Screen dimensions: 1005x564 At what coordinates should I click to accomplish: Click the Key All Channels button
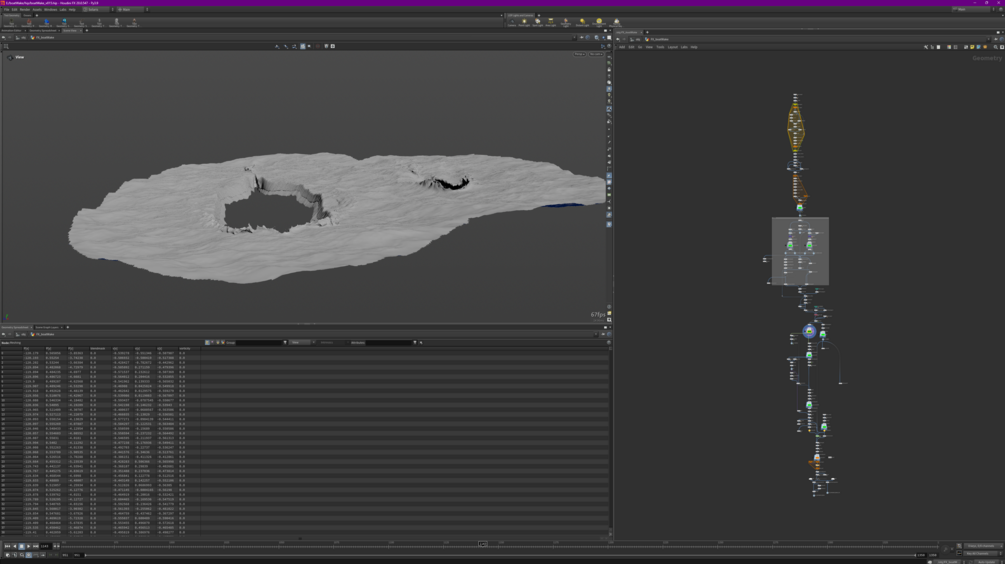pos(980,554)
